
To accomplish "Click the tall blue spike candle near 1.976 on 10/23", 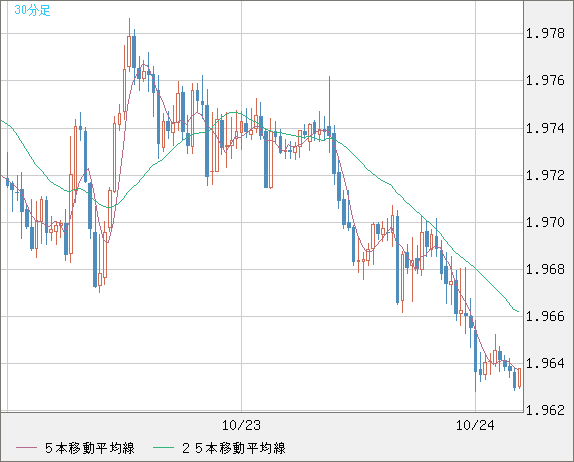I will [x=329, y=113].
